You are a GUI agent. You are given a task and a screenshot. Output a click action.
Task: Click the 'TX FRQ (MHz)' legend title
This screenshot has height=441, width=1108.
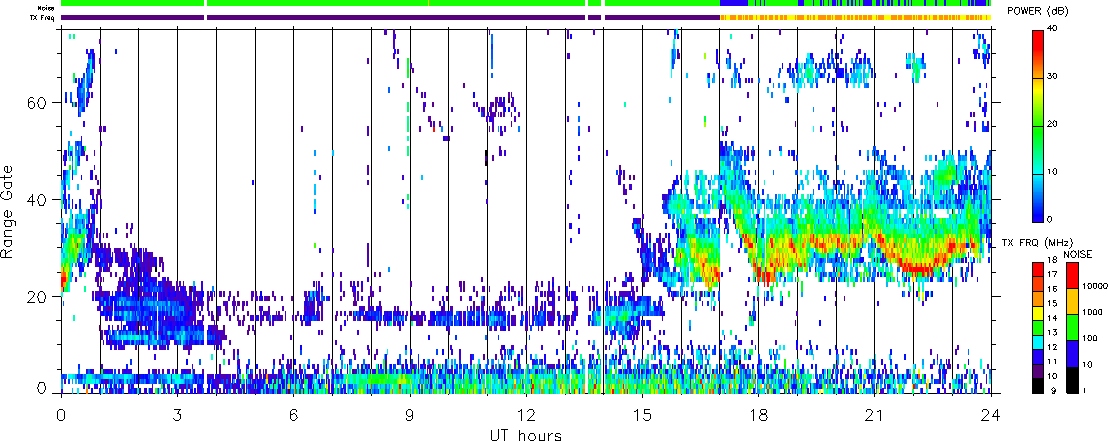1036,243
